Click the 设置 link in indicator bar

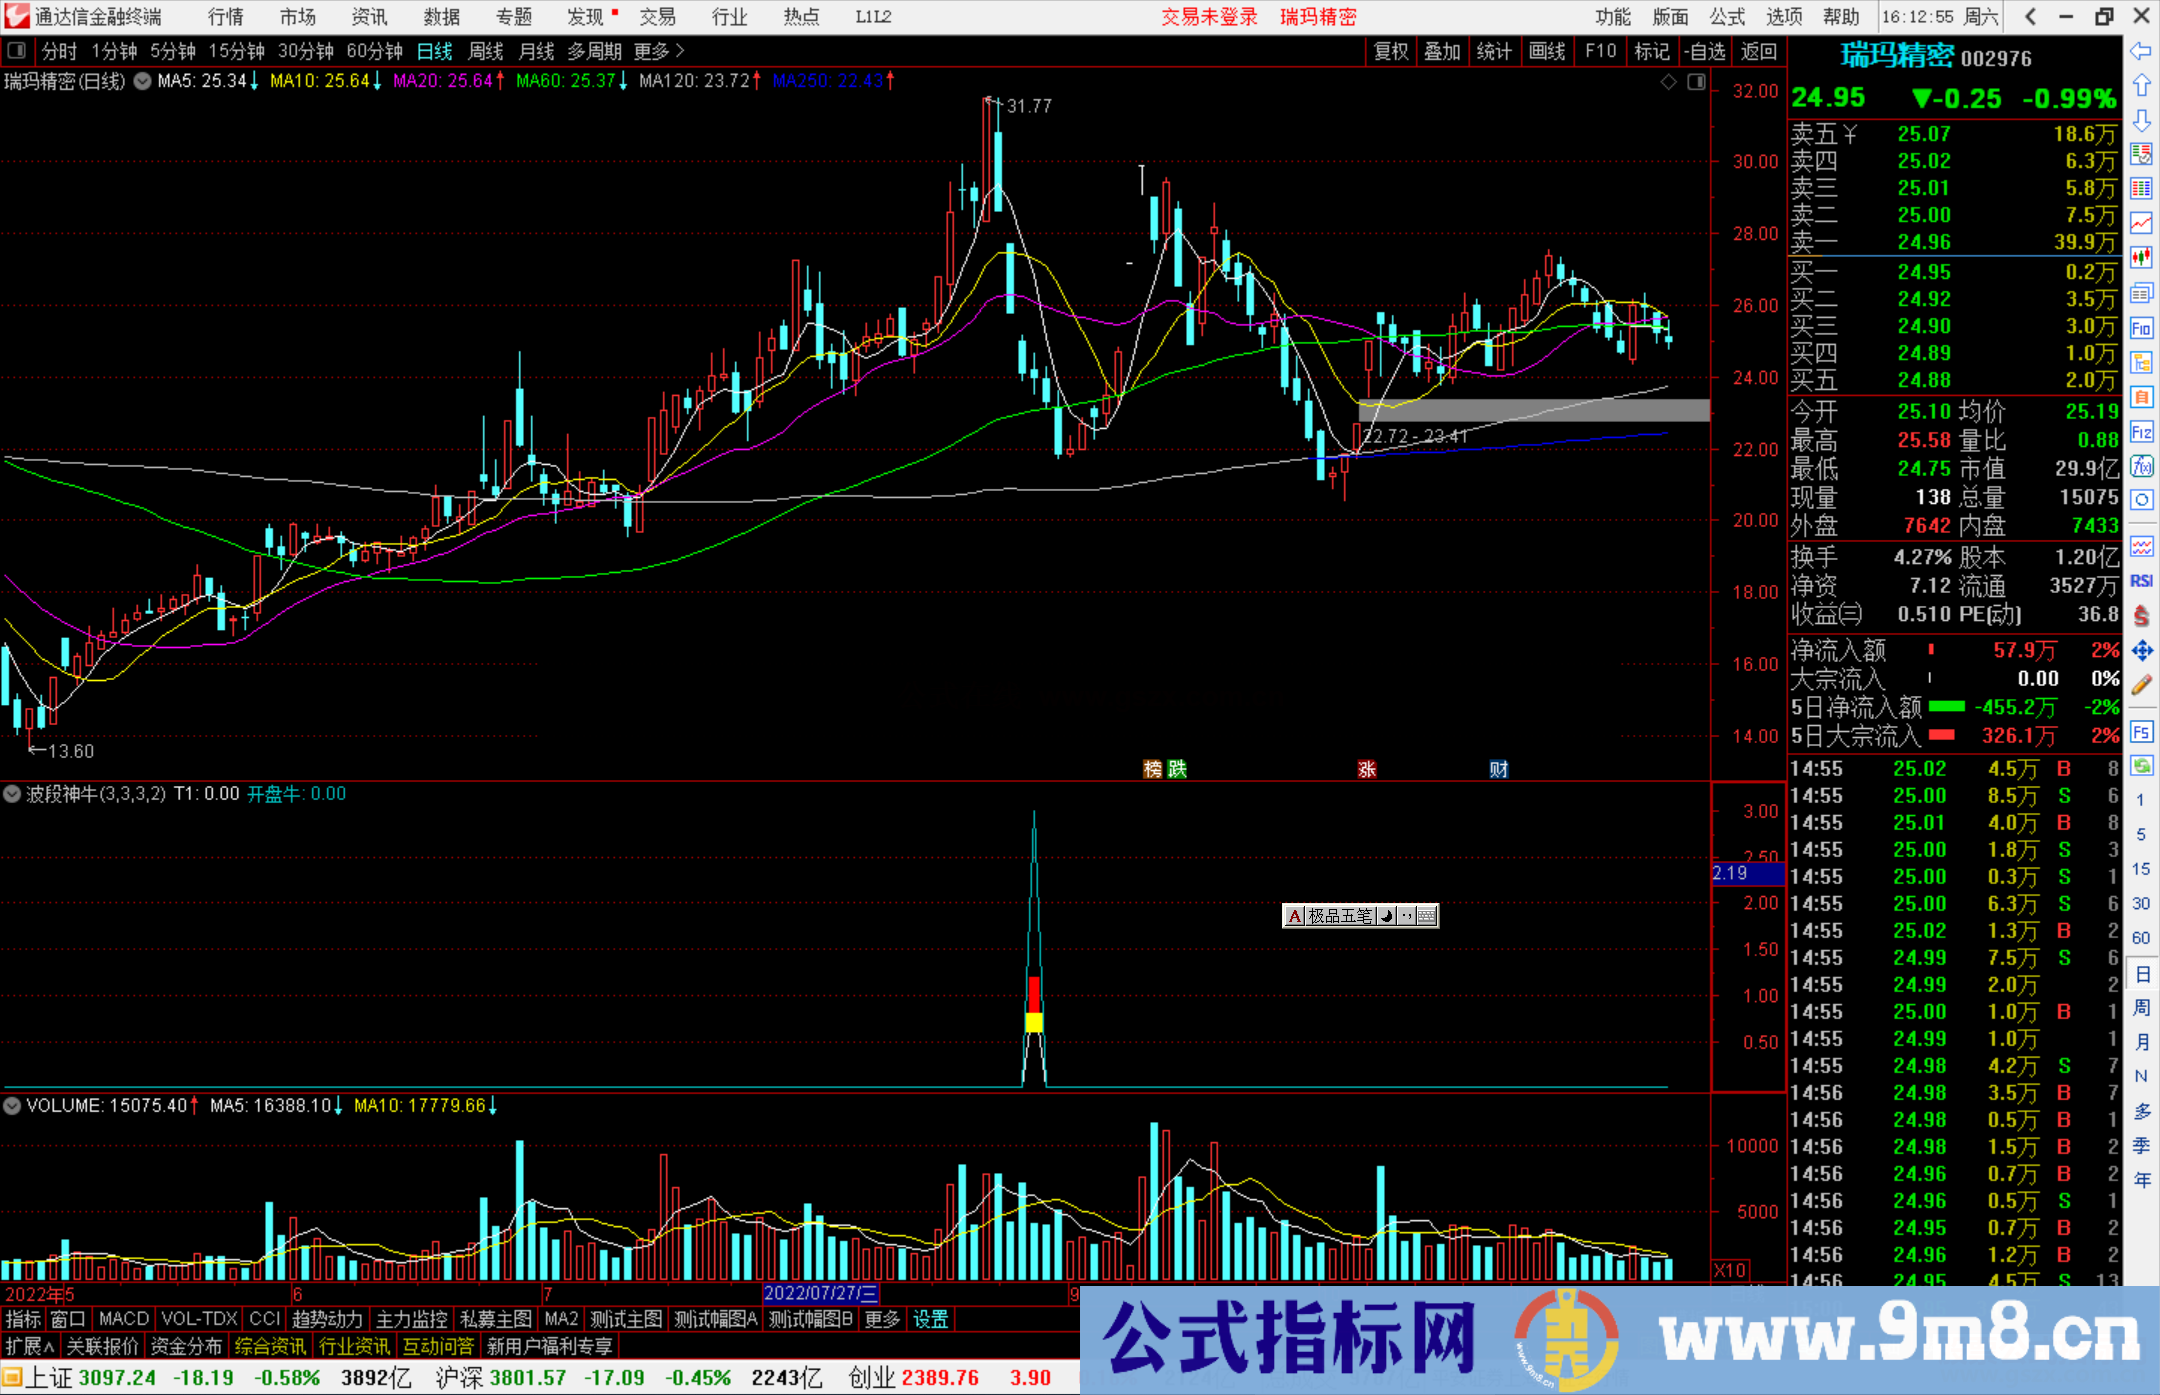click(930, 1319)
